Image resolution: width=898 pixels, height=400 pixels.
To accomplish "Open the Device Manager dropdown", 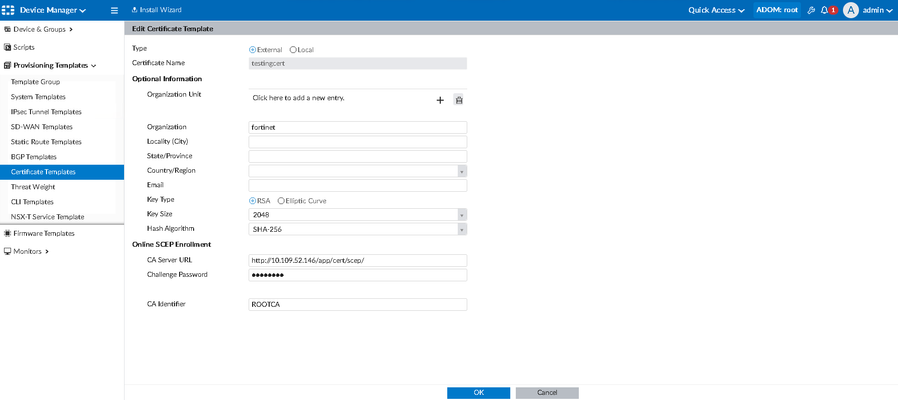I will [x=53, y=10].
